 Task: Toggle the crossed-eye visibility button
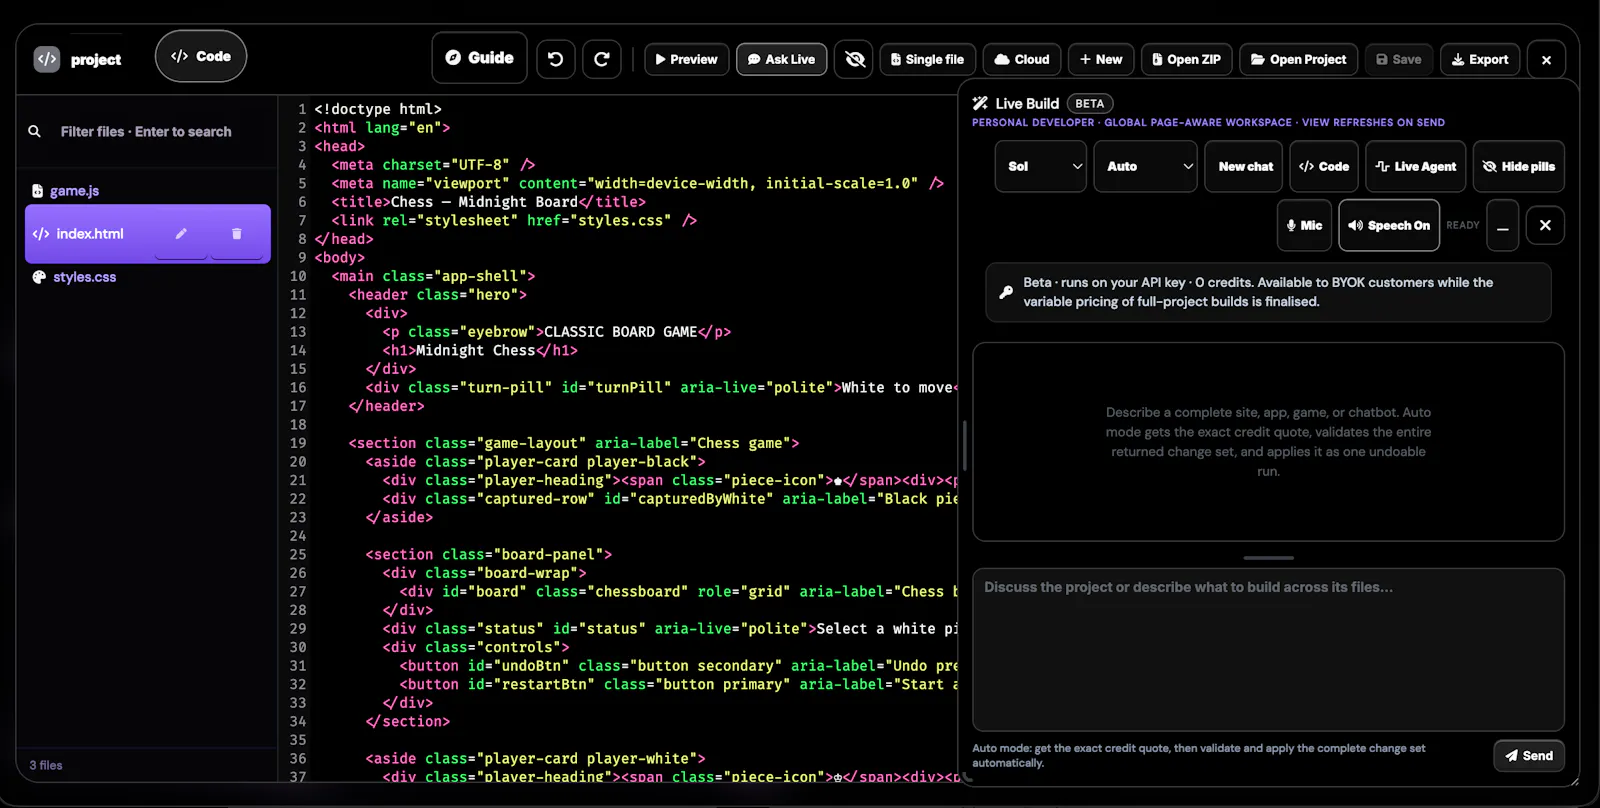click(x=855, y=59)
